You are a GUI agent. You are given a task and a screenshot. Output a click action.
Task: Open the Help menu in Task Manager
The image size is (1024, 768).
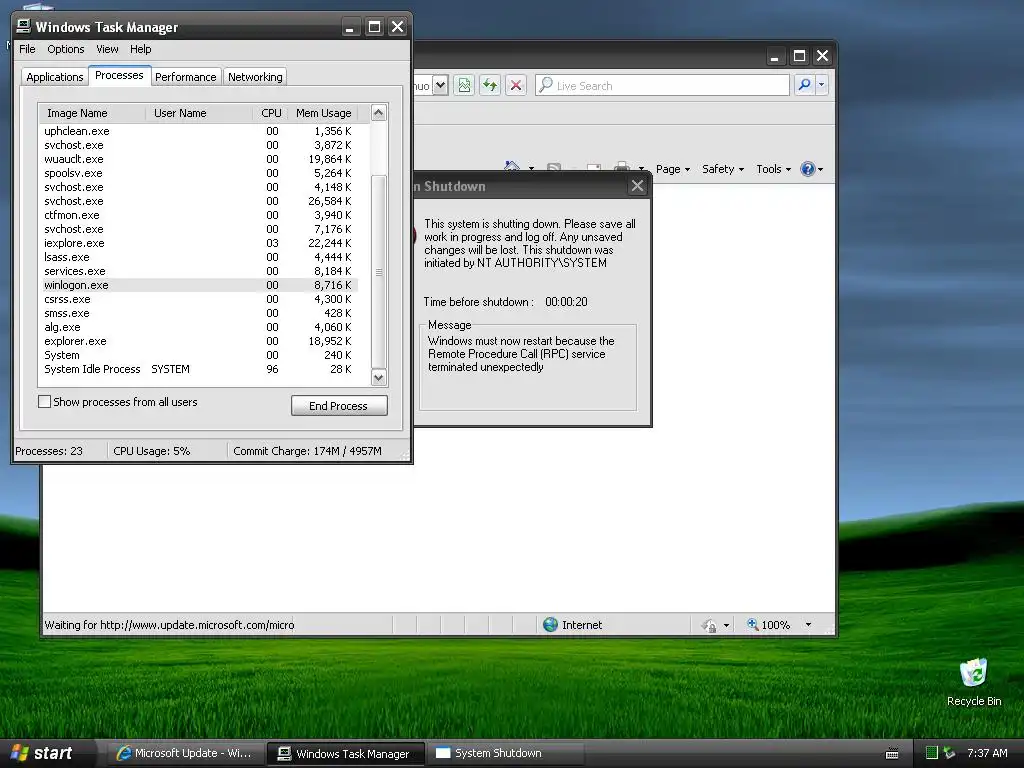140,49
